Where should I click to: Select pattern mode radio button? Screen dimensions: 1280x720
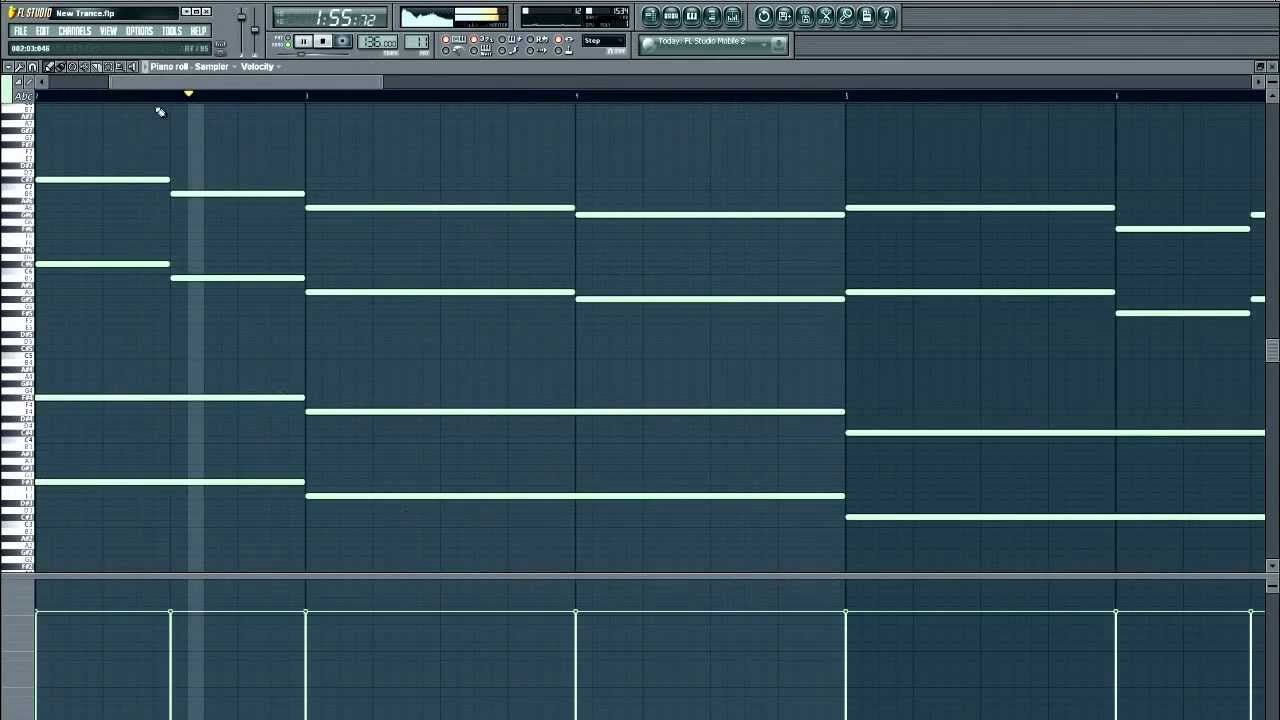[287, 38]
